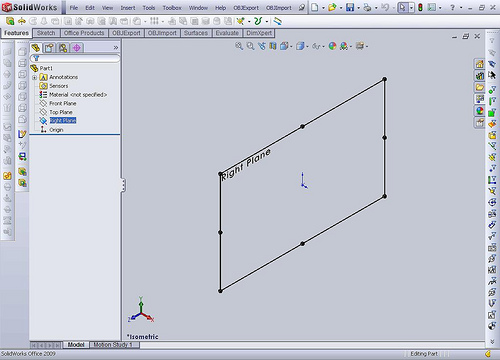Open the FeatureManager Design Tree tab
The width and height of the screenshot is (500, 360).
[36, 48]
